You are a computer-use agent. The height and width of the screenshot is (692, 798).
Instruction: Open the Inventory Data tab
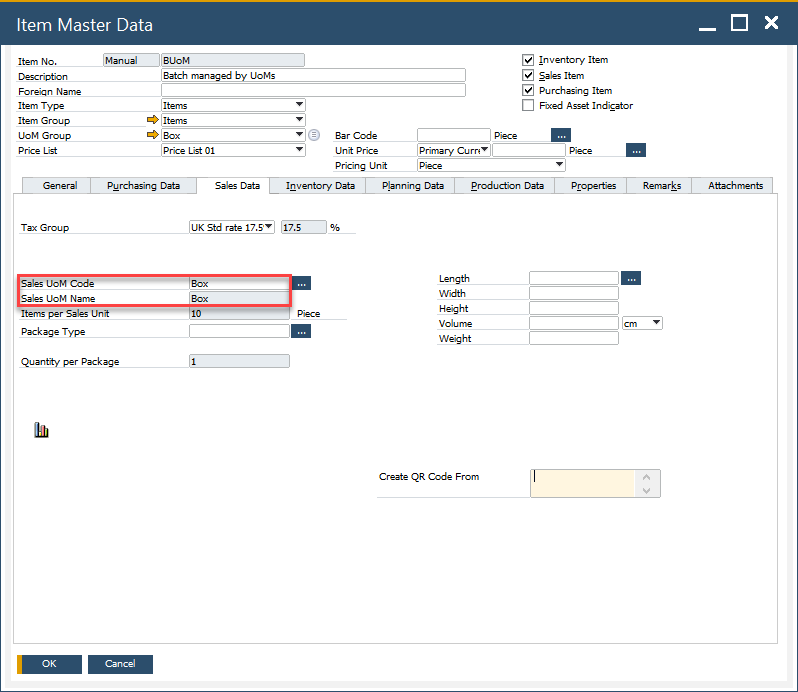(320, 186)
